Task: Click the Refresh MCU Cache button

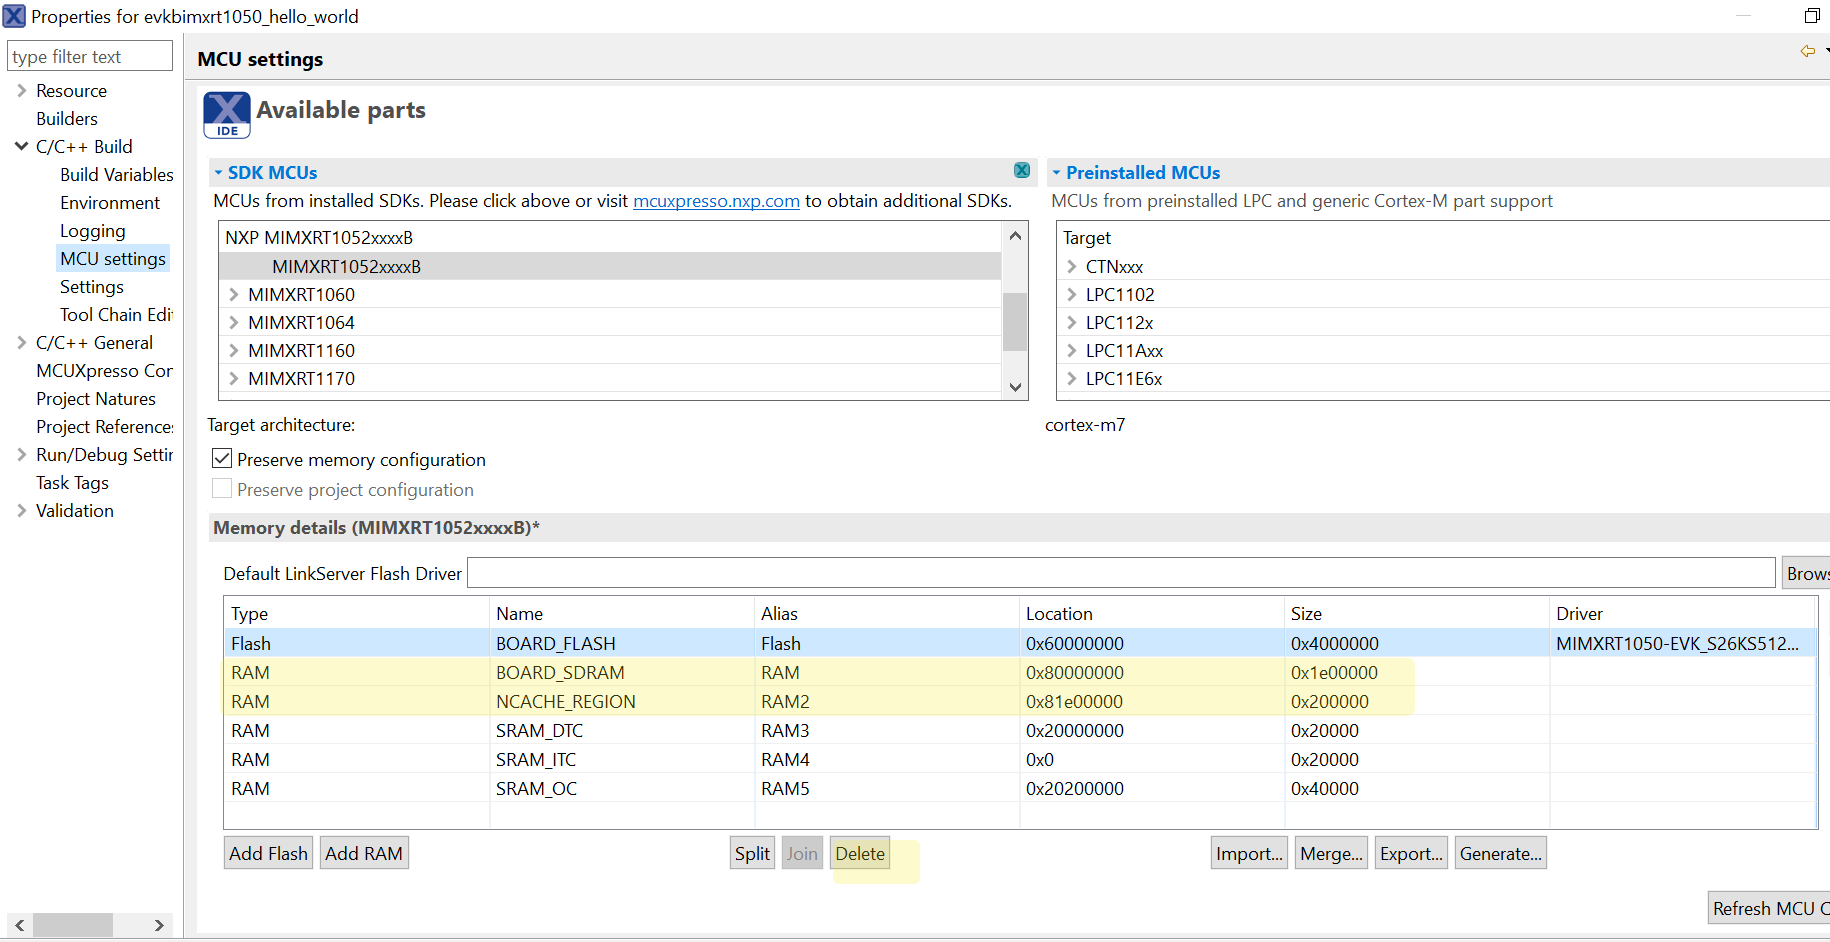Action: tap(1770, 907)
